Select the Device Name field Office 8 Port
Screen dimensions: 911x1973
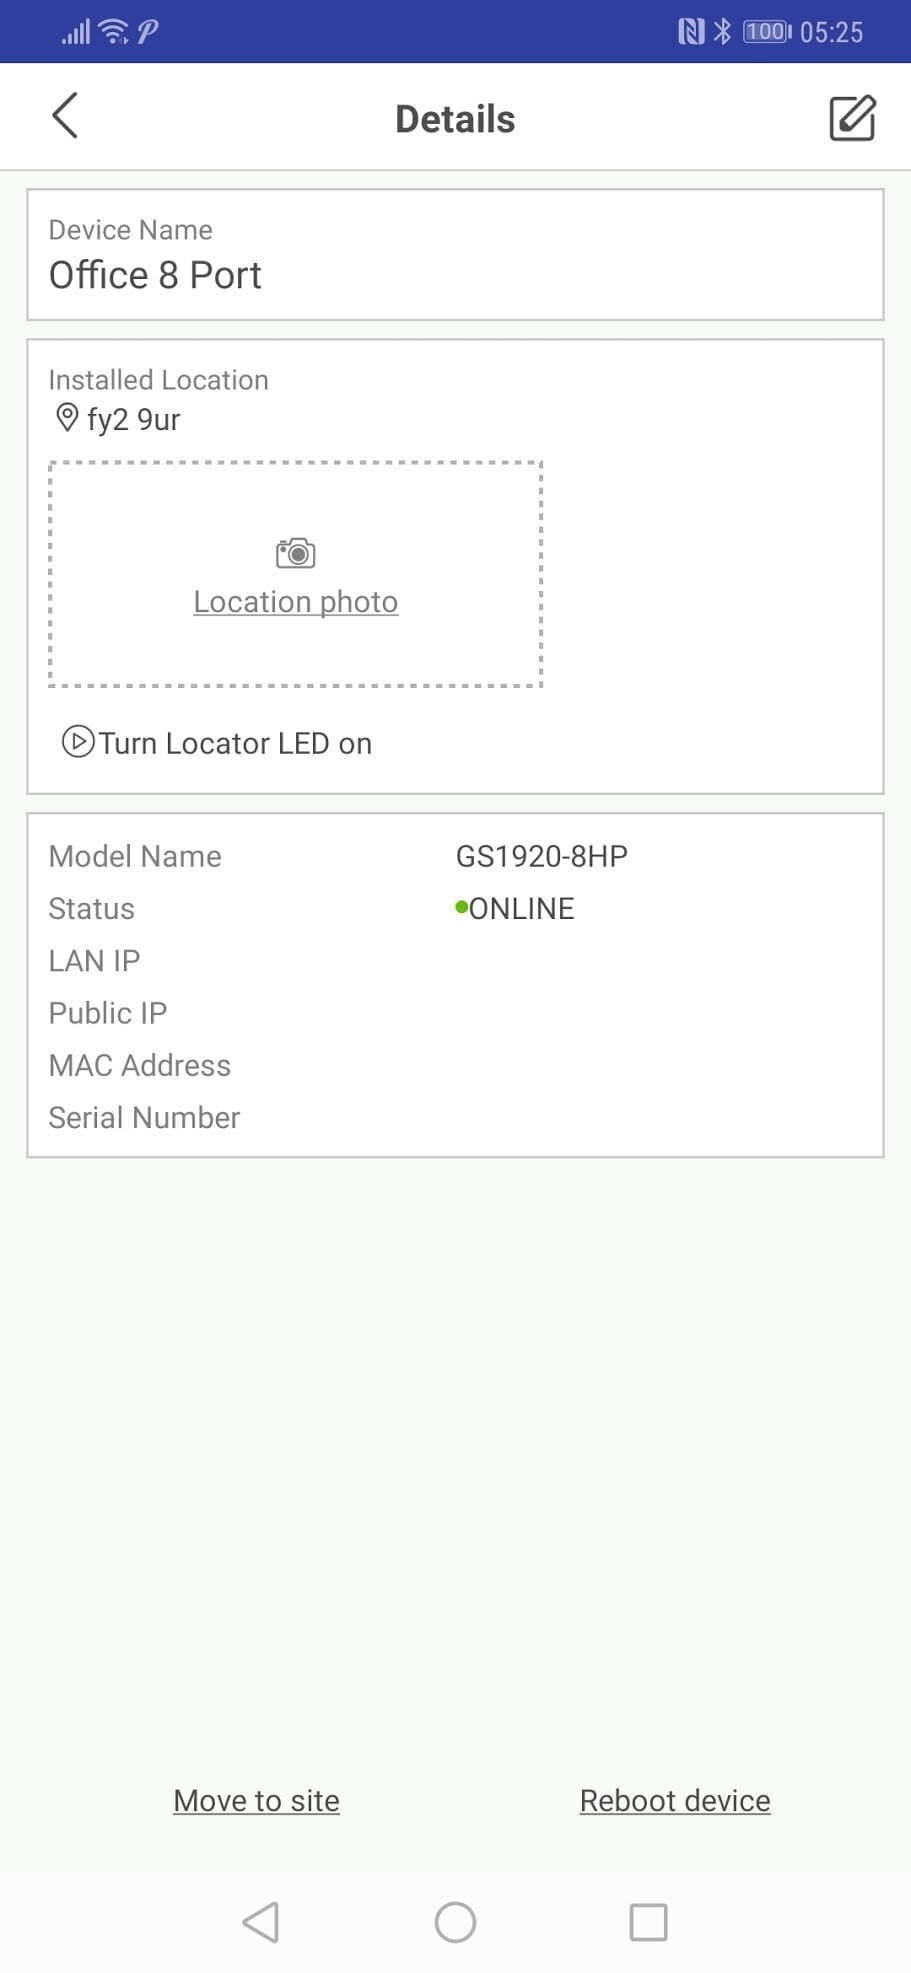tap(155, 275)
